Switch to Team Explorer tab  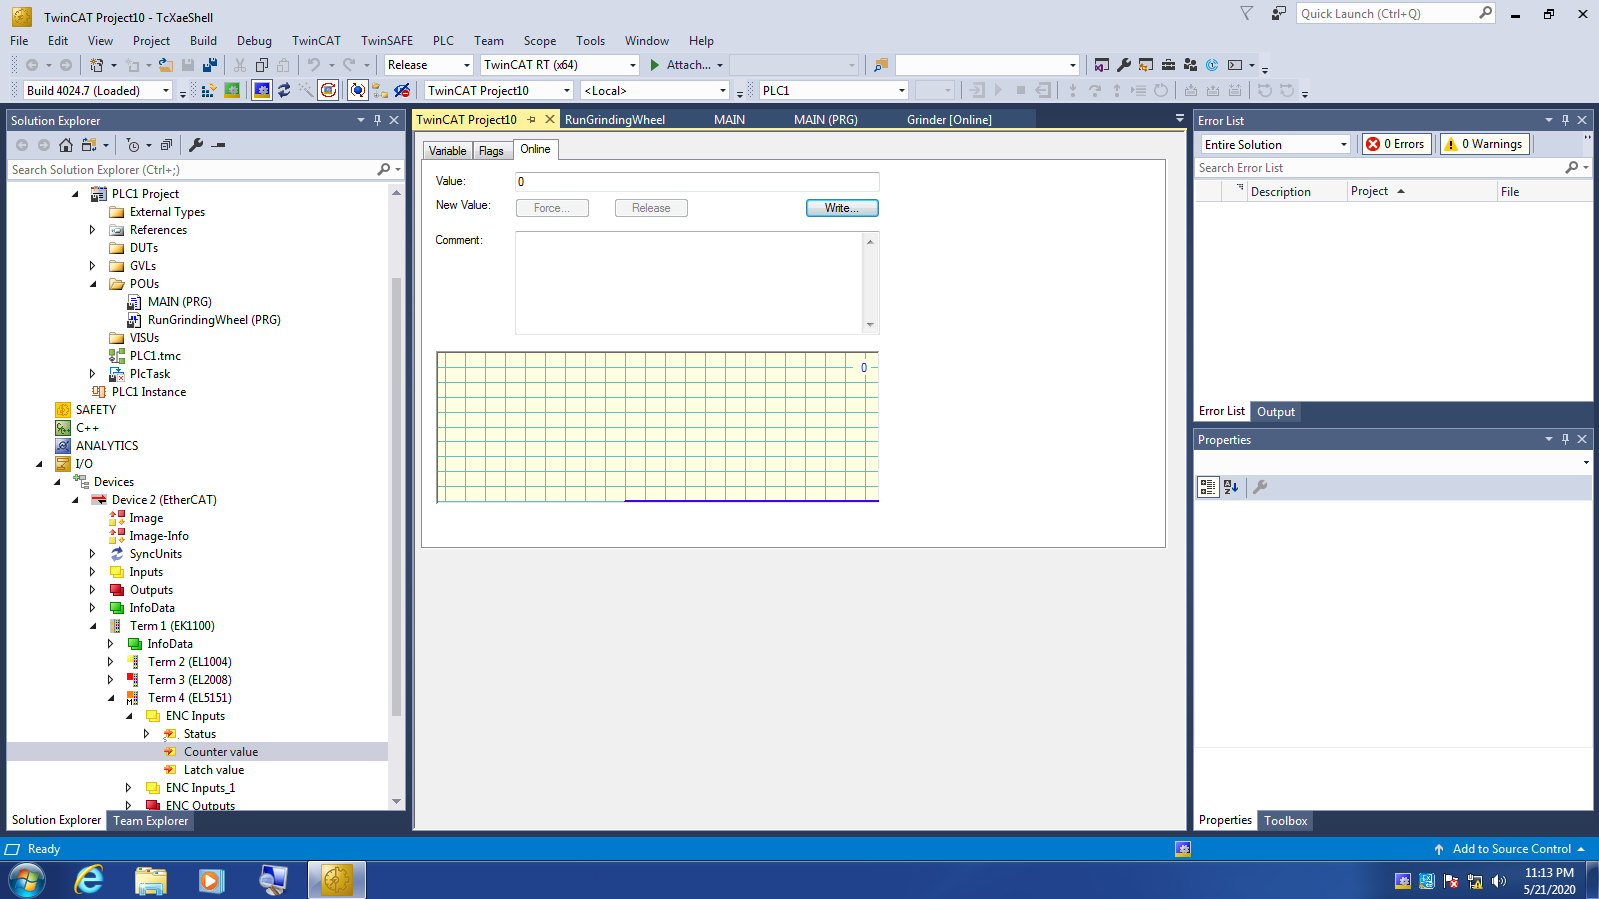(x=150, y=821)
